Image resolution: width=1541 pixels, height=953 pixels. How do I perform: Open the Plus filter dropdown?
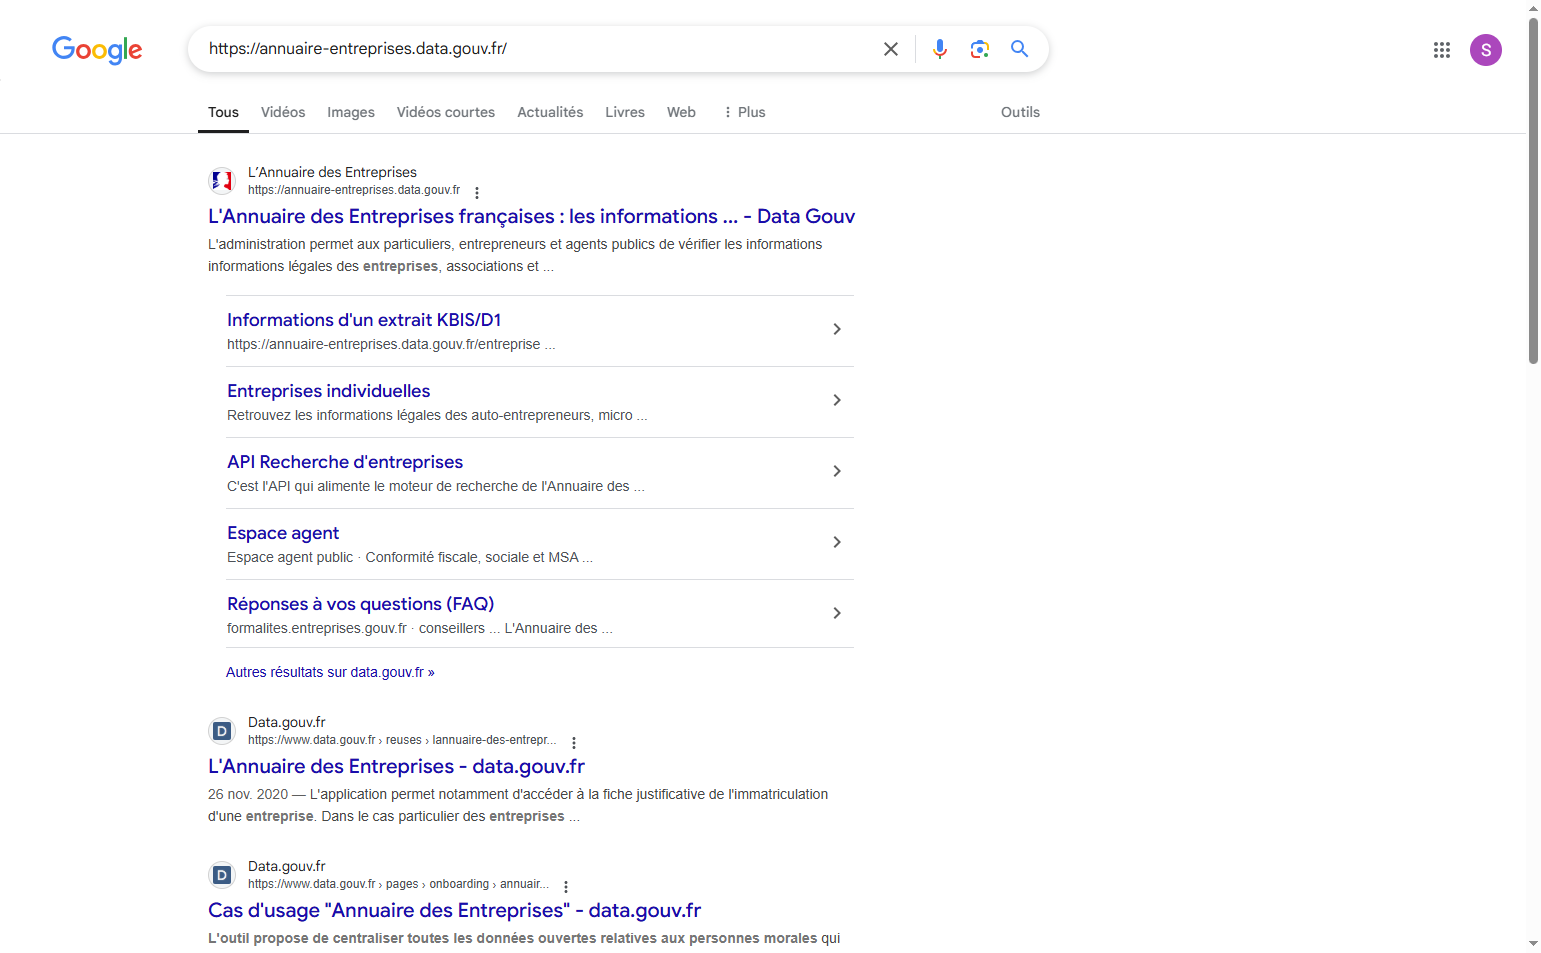744,112
